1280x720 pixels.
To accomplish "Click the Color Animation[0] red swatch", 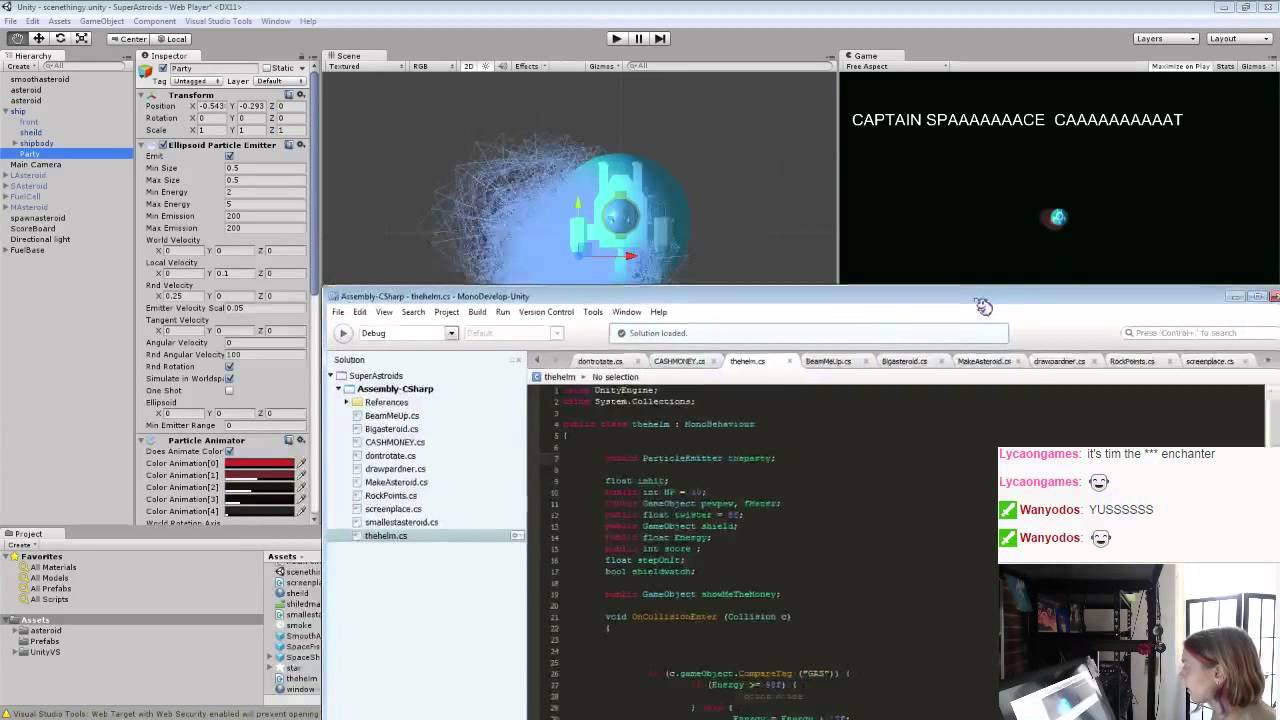I will click(x=259, y=464).
